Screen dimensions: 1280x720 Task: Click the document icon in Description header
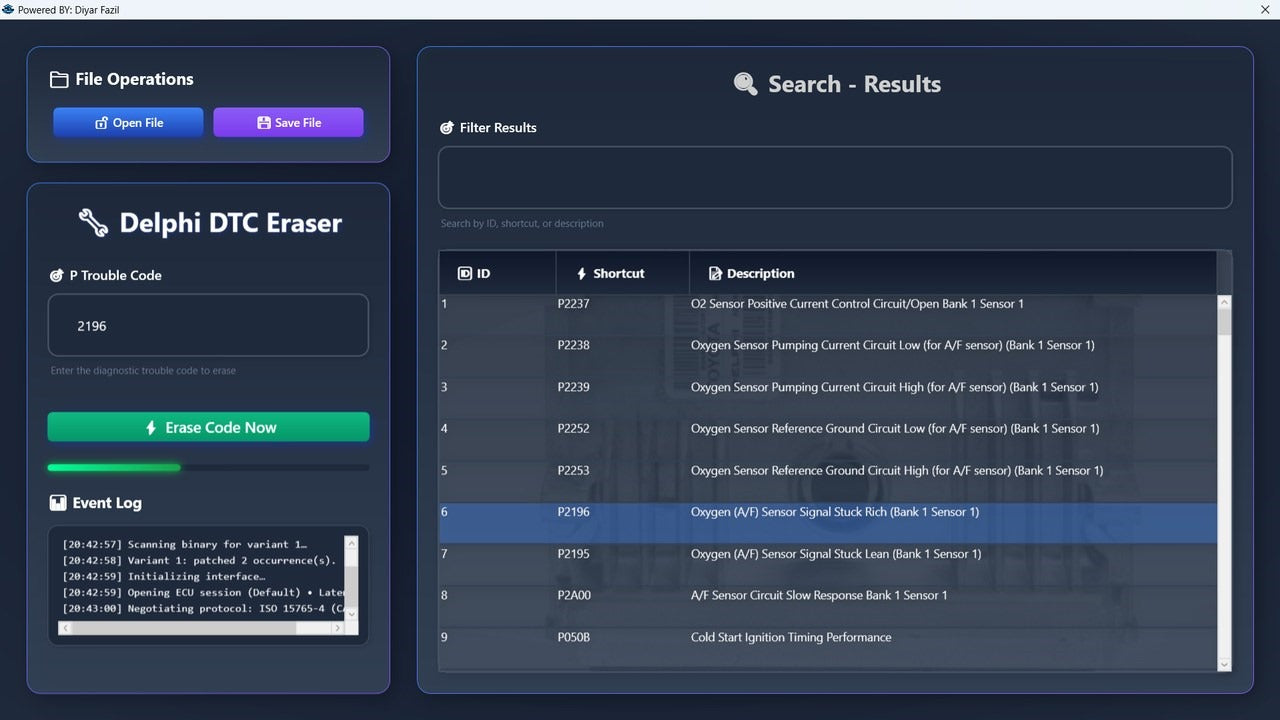coord(715,274)
